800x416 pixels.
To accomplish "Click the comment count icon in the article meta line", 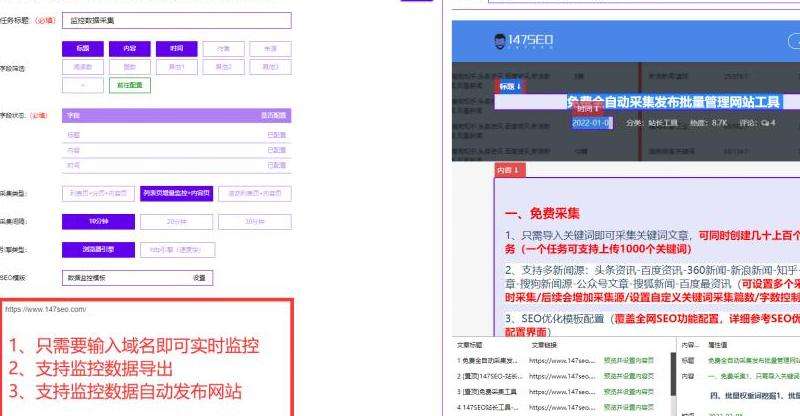I will click(766, 123).
